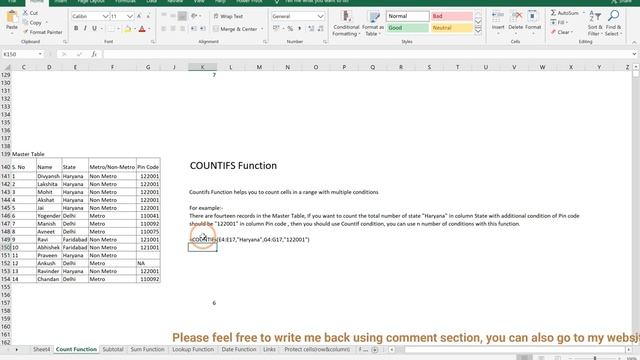Cut the selection with scissors icon
This screenshot has width=640, height=360.
coord(30,13)
